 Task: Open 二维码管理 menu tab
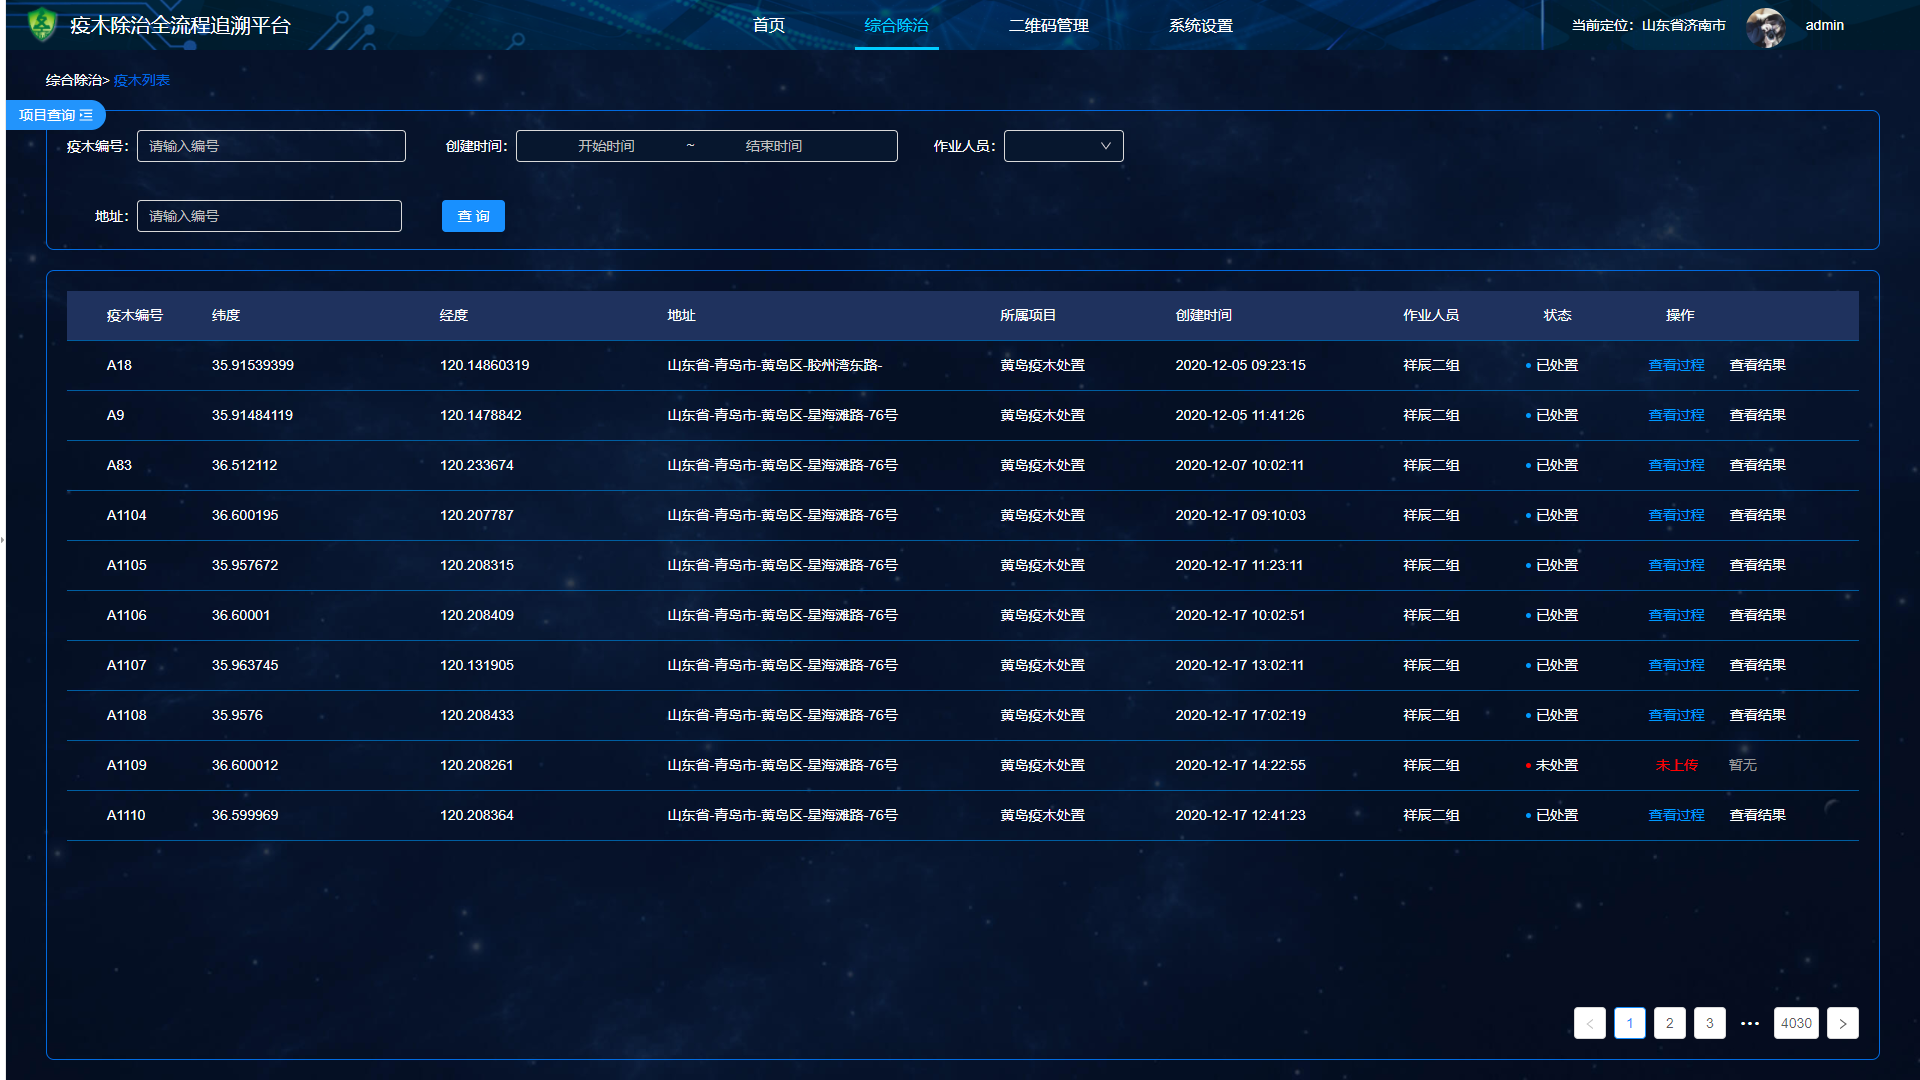[x=1048, y=25]
